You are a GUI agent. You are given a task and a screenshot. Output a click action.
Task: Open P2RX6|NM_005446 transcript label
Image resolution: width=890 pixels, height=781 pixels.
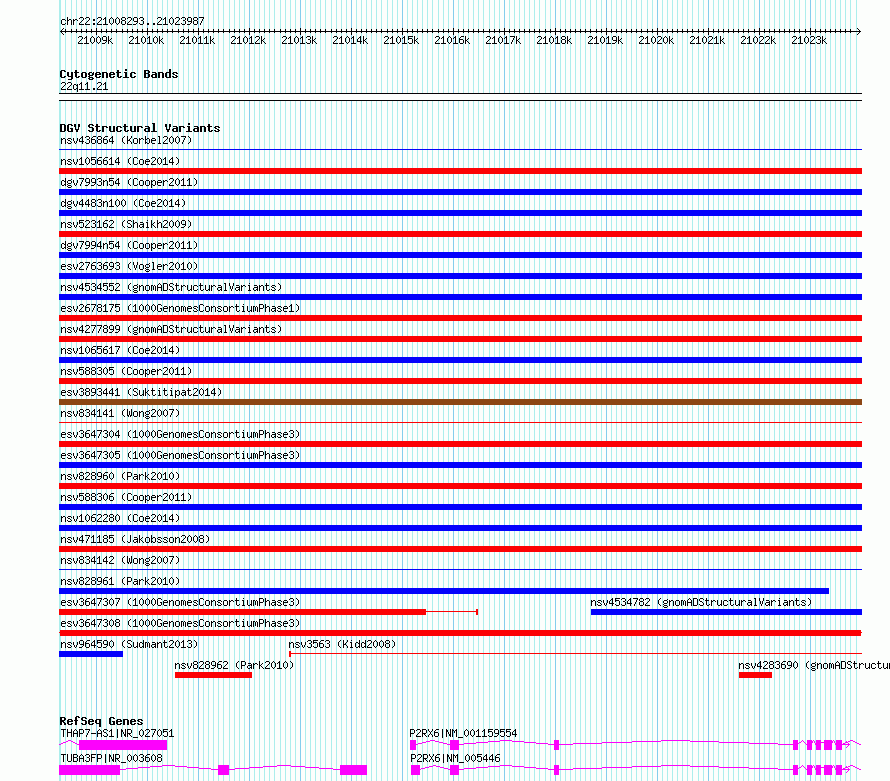click(x=455, y=758)
